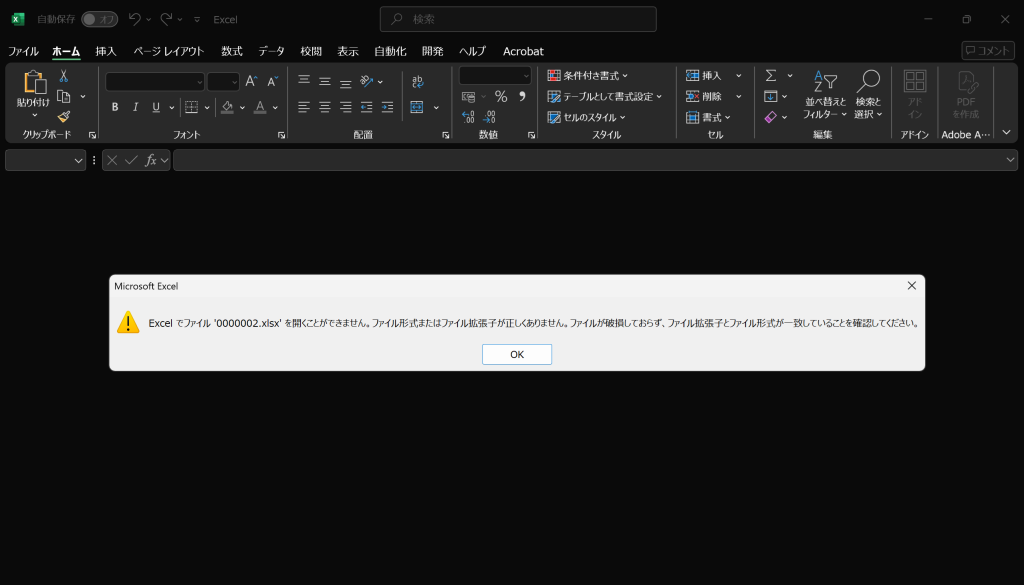Open the Quick Access Toolbar customize menu
The height and width of the screenshot is (585, 1024).
197,20
